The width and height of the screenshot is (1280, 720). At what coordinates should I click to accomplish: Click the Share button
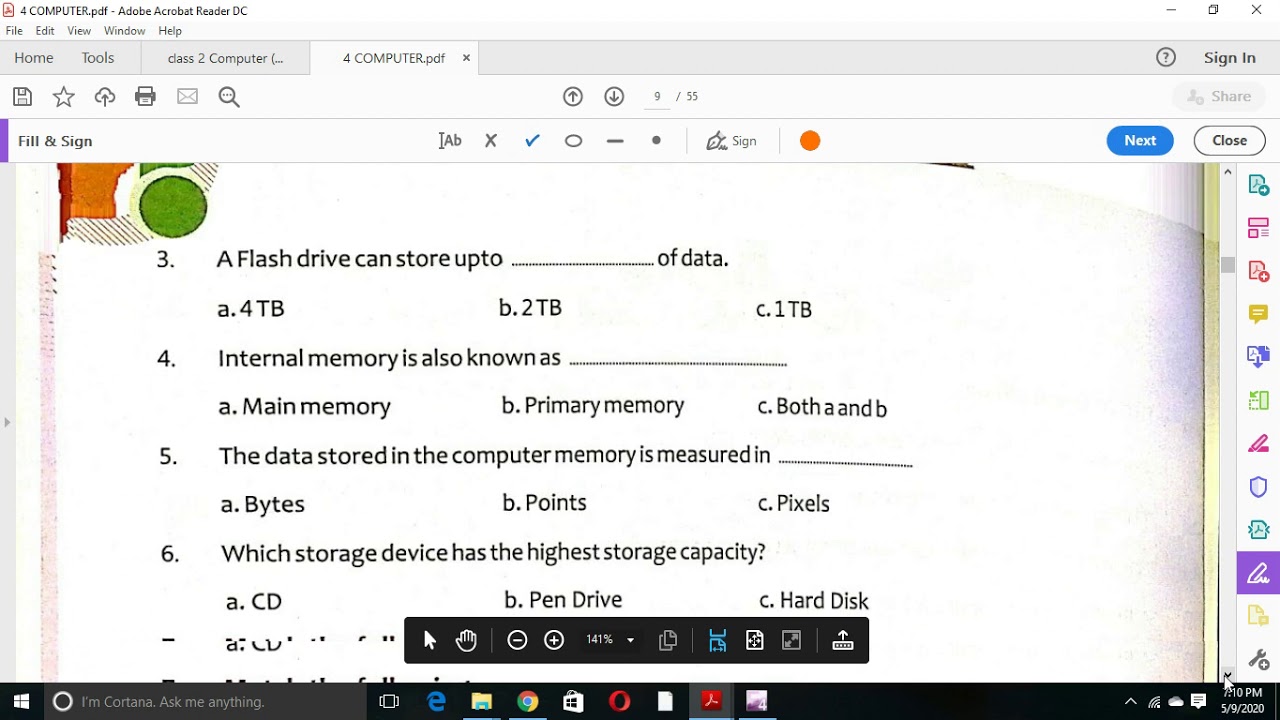pos(1219,96)
